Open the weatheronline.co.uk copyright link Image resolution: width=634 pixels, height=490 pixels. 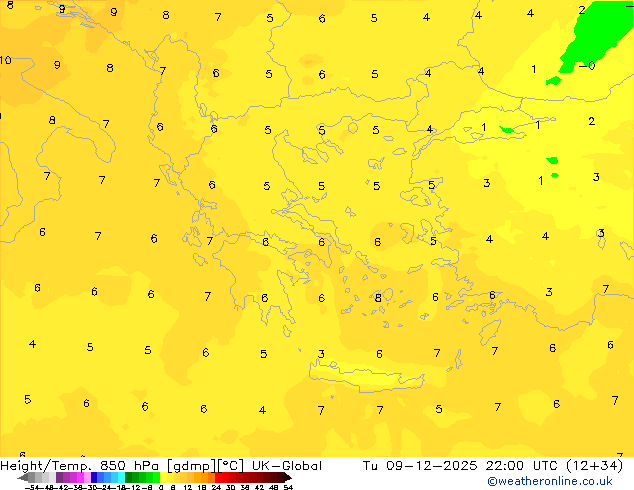pyautogui.click(x=550, y=481)
